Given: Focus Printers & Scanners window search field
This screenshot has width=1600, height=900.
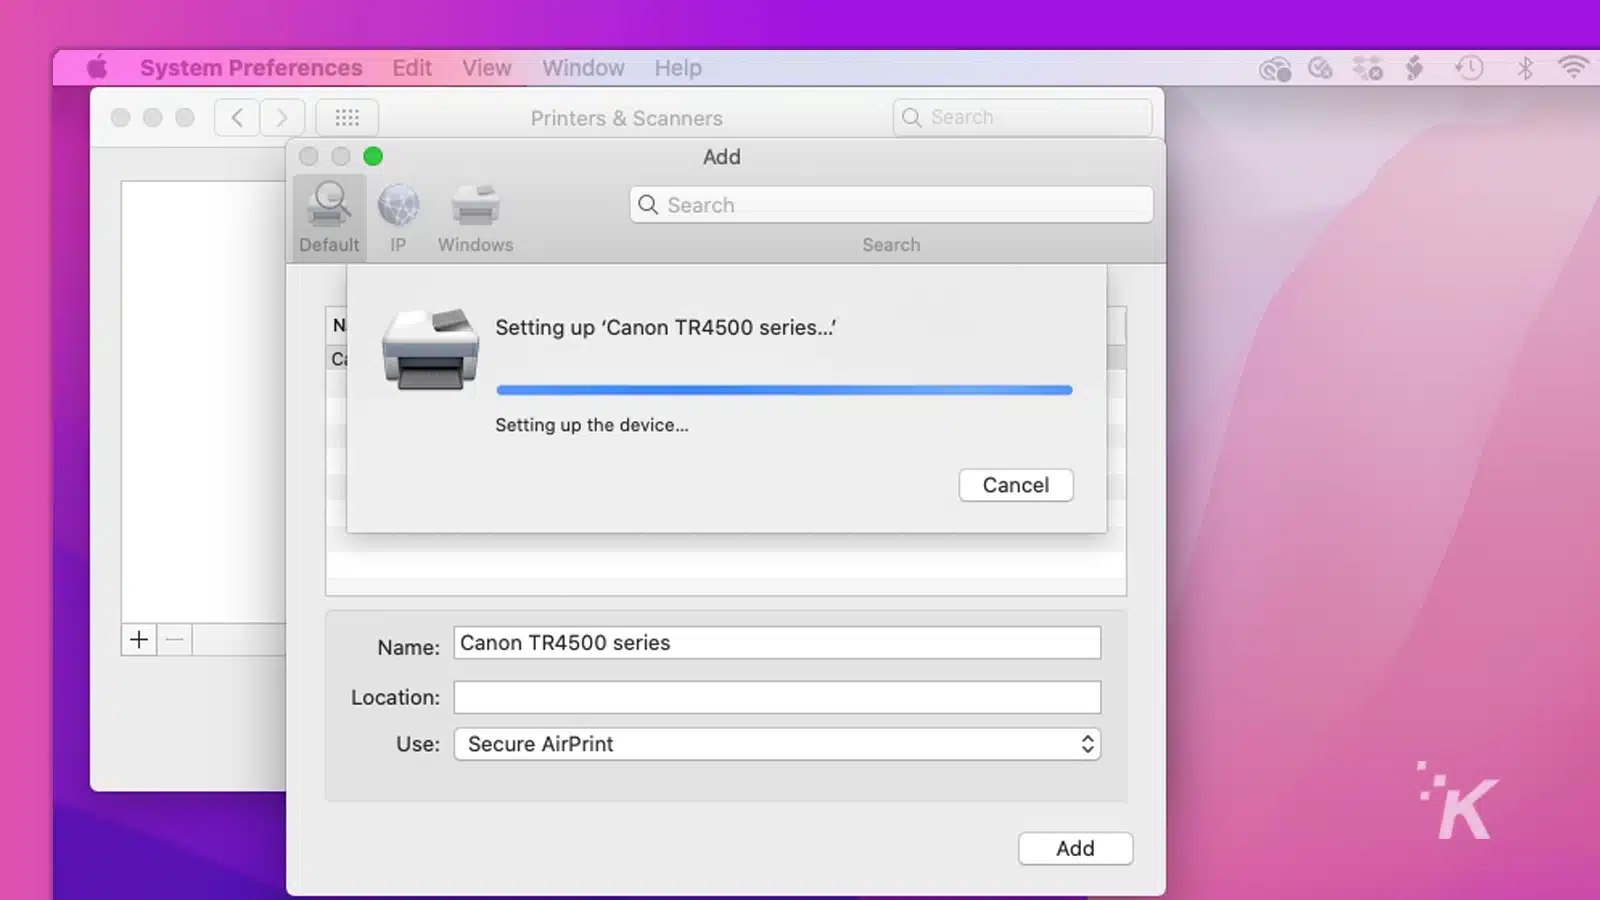Looking at the screenshot, I should tap(1022, 117).
